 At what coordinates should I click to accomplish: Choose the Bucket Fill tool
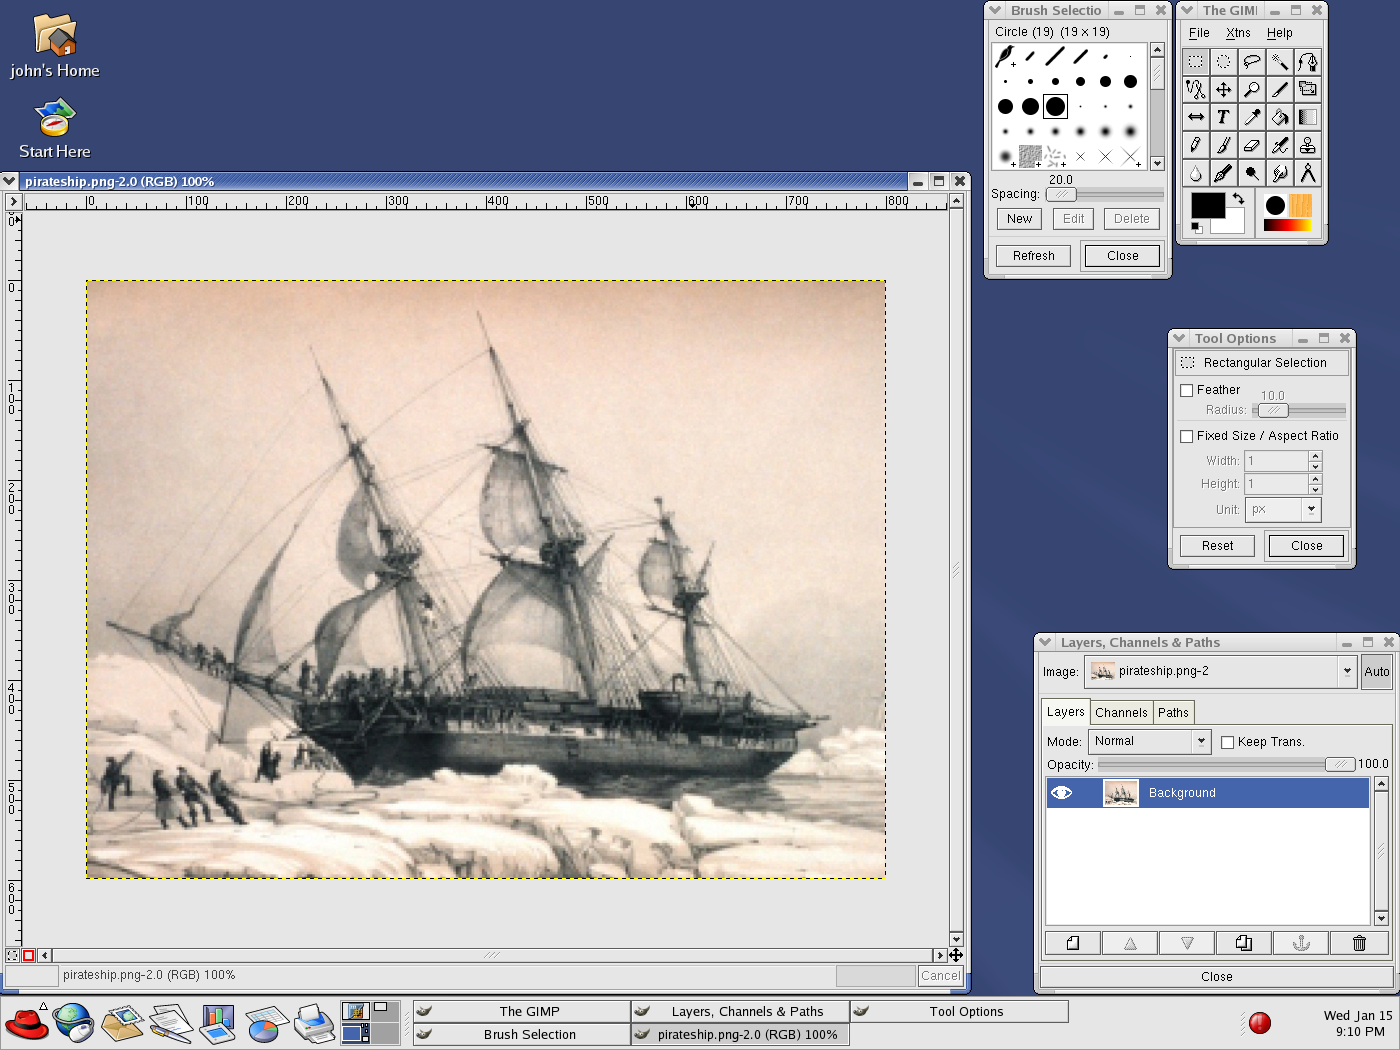click(1279, 117)
